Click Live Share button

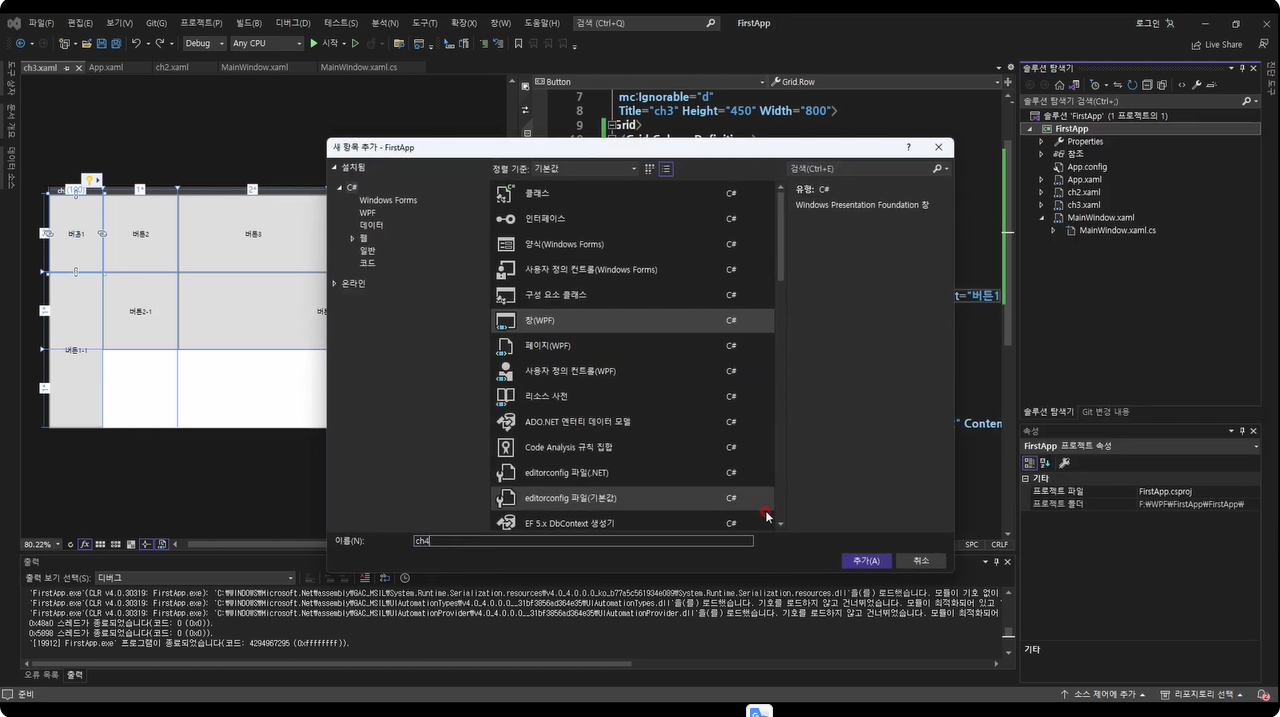pyautogui.click(x=1217, y=45)
